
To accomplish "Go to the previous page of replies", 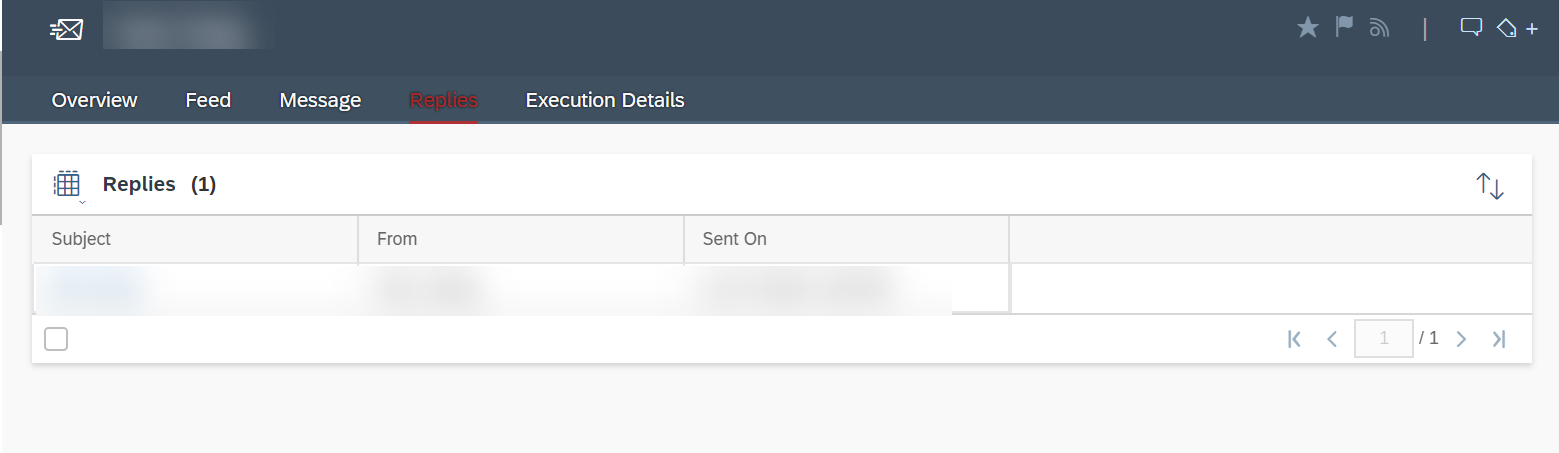I will coord(1331,339).
